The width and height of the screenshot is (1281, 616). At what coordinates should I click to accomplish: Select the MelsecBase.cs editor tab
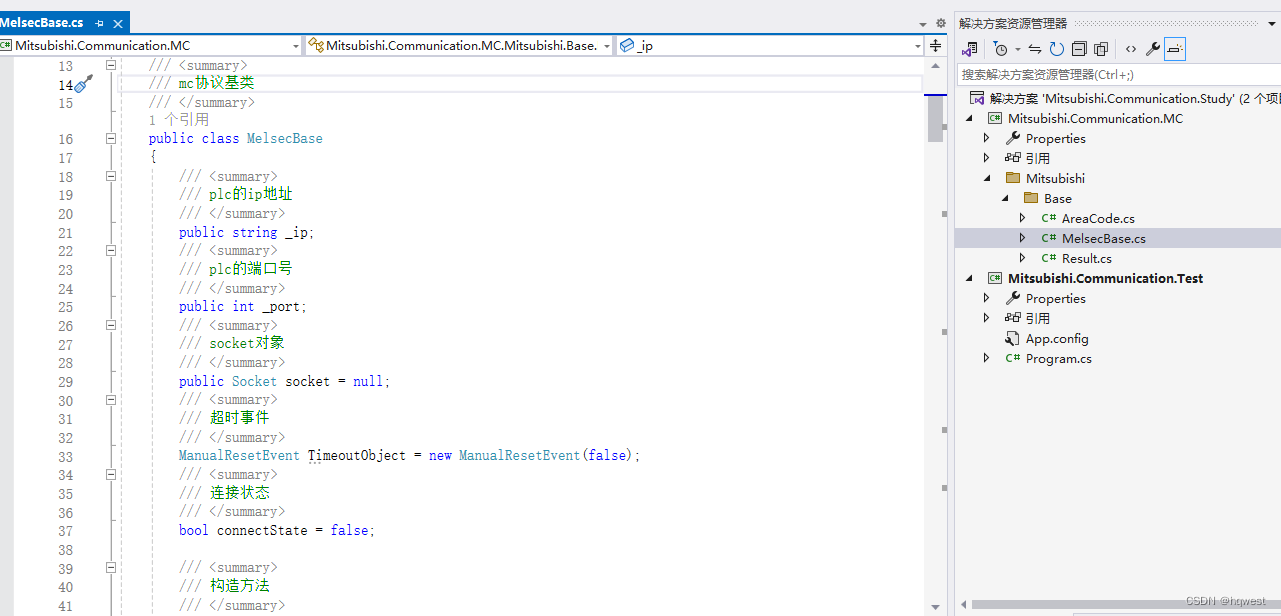[x=42, y=22]
